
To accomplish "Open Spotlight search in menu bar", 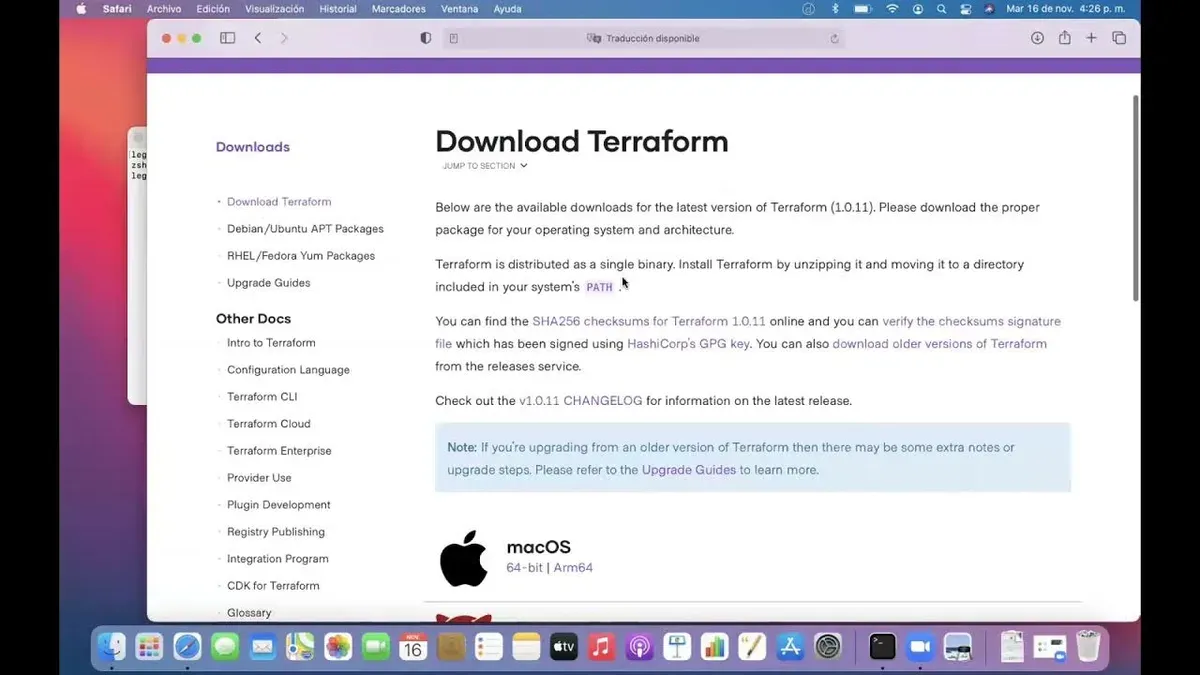I will [941, 9].
